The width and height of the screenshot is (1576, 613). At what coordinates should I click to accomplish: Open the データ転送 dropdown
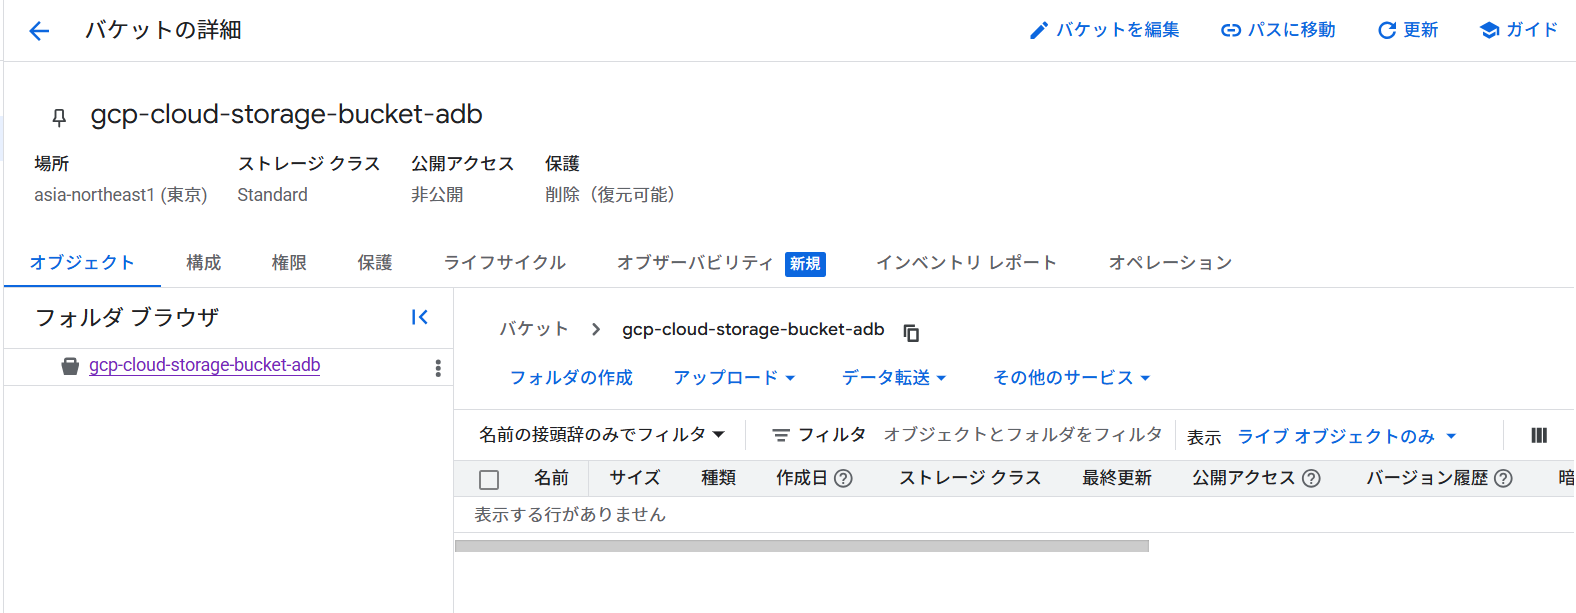click(894, 377)
